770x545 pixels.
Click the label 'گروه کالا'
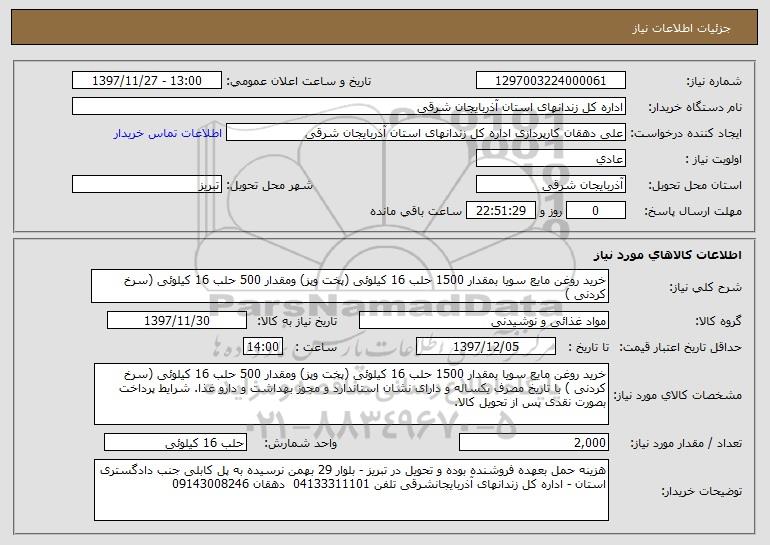(718, 321)
